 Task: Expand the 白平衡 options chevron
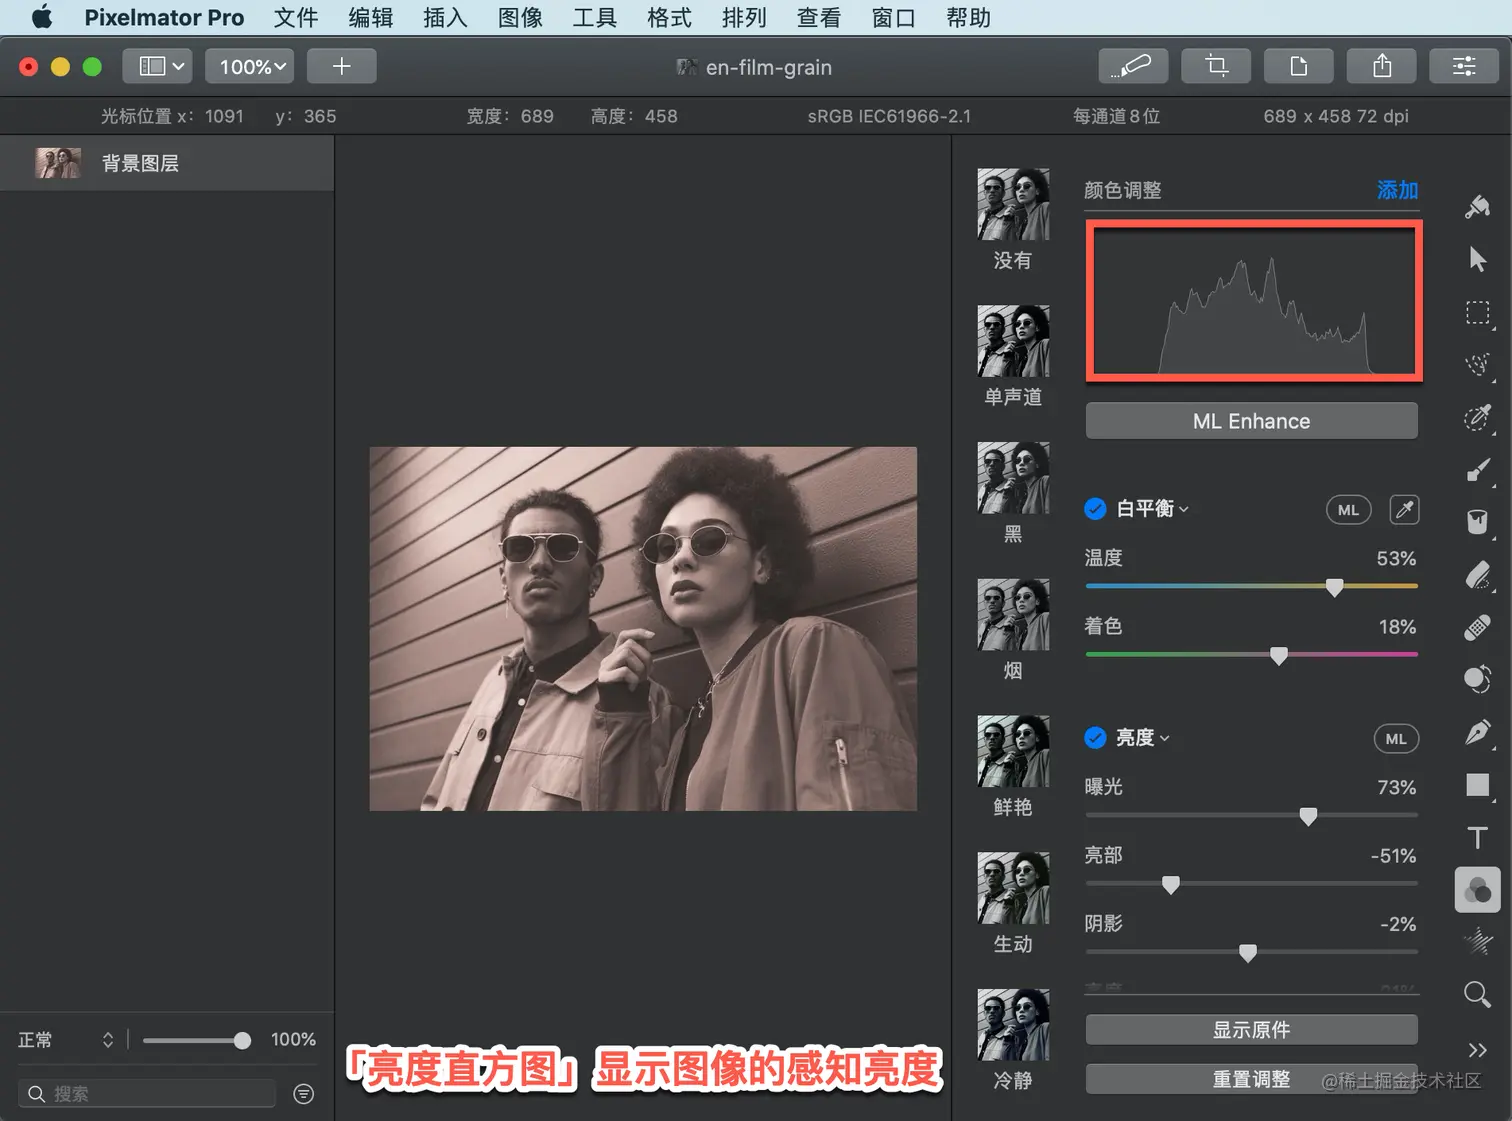tap(1184, 510)
